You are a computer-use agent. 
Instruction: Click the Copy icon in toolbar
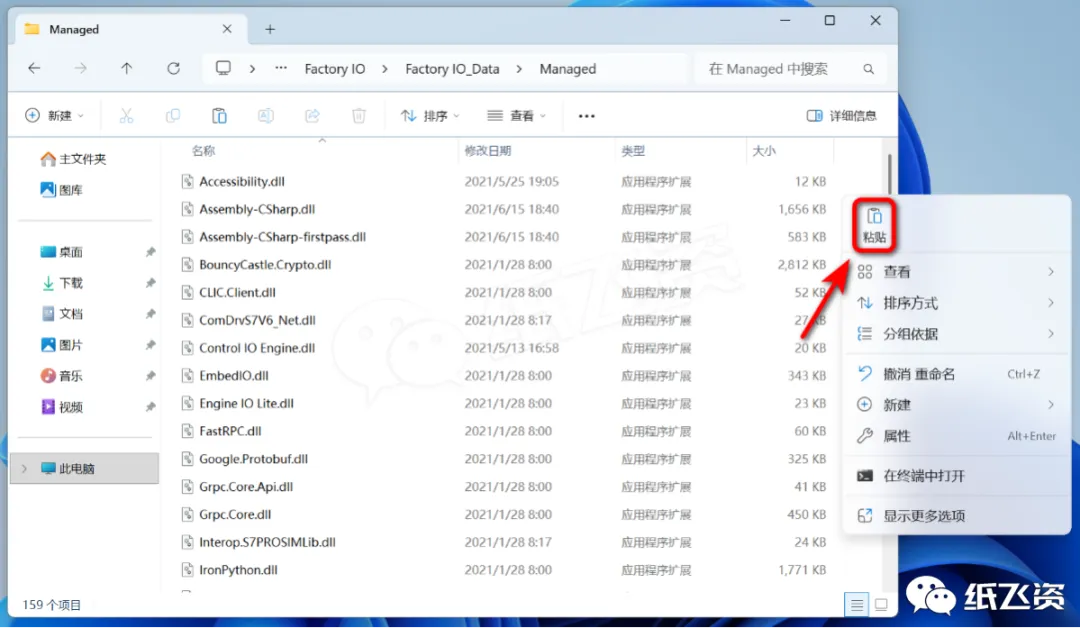coord(173,116)
